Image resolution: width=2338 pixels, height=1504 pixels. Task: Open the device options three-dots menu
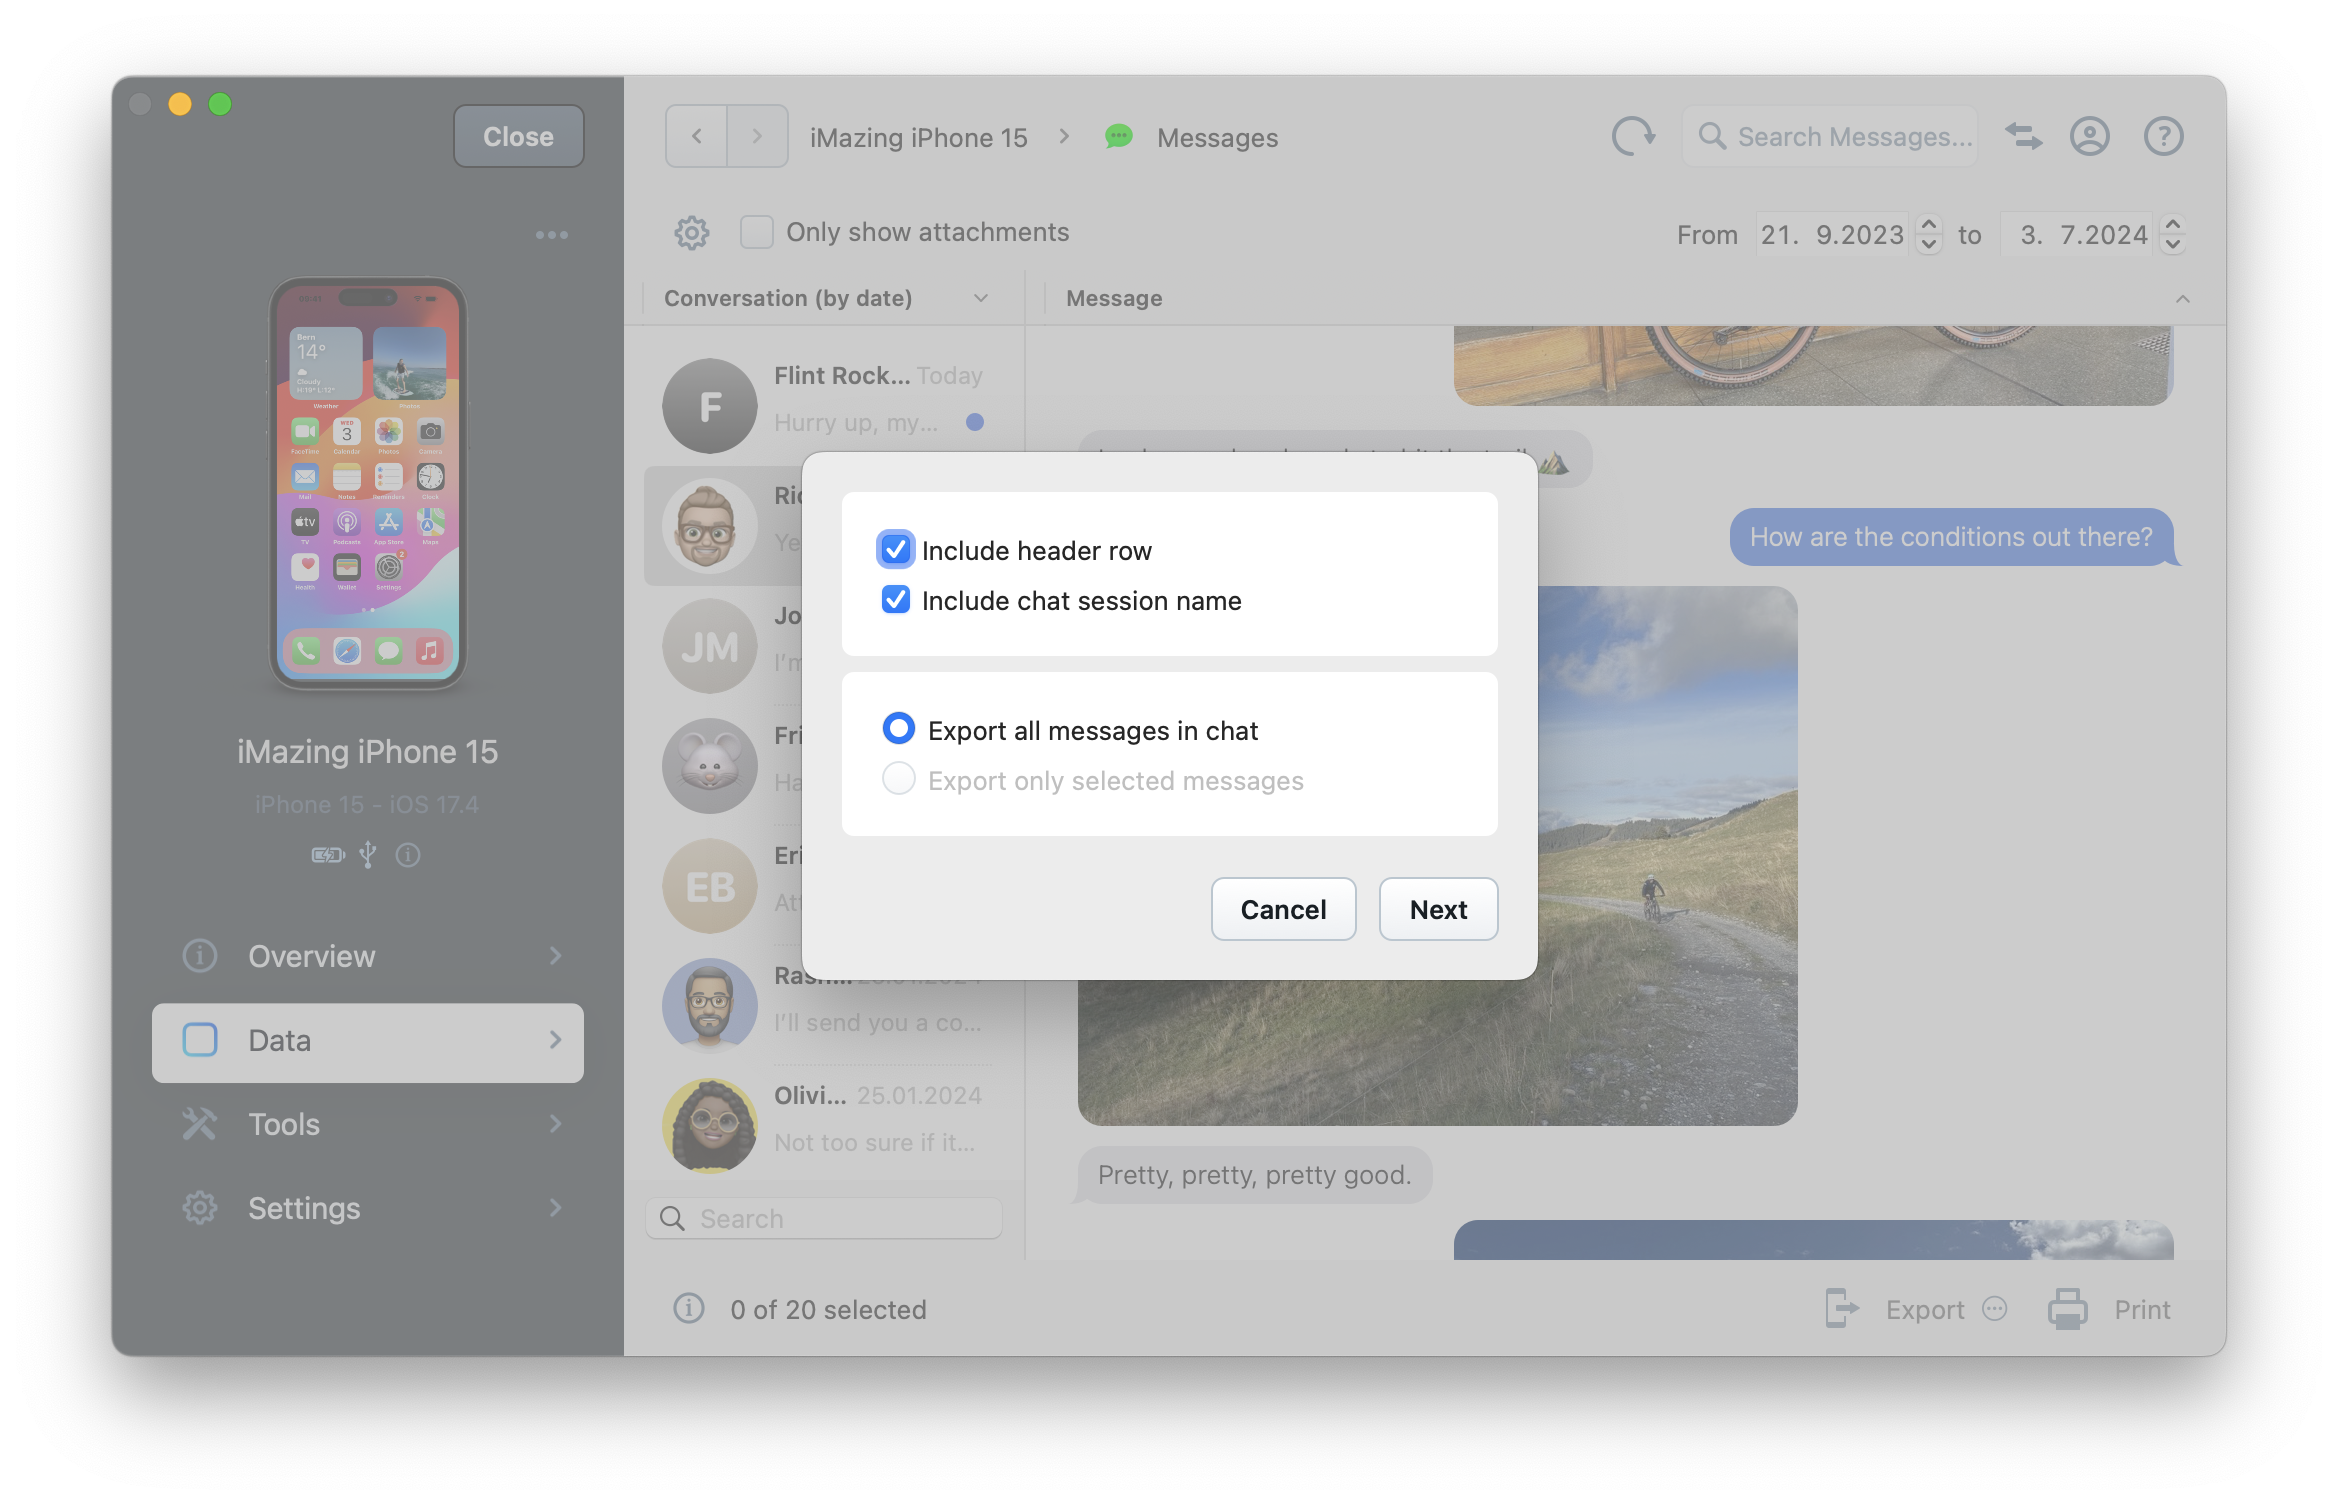pos(551,235)
